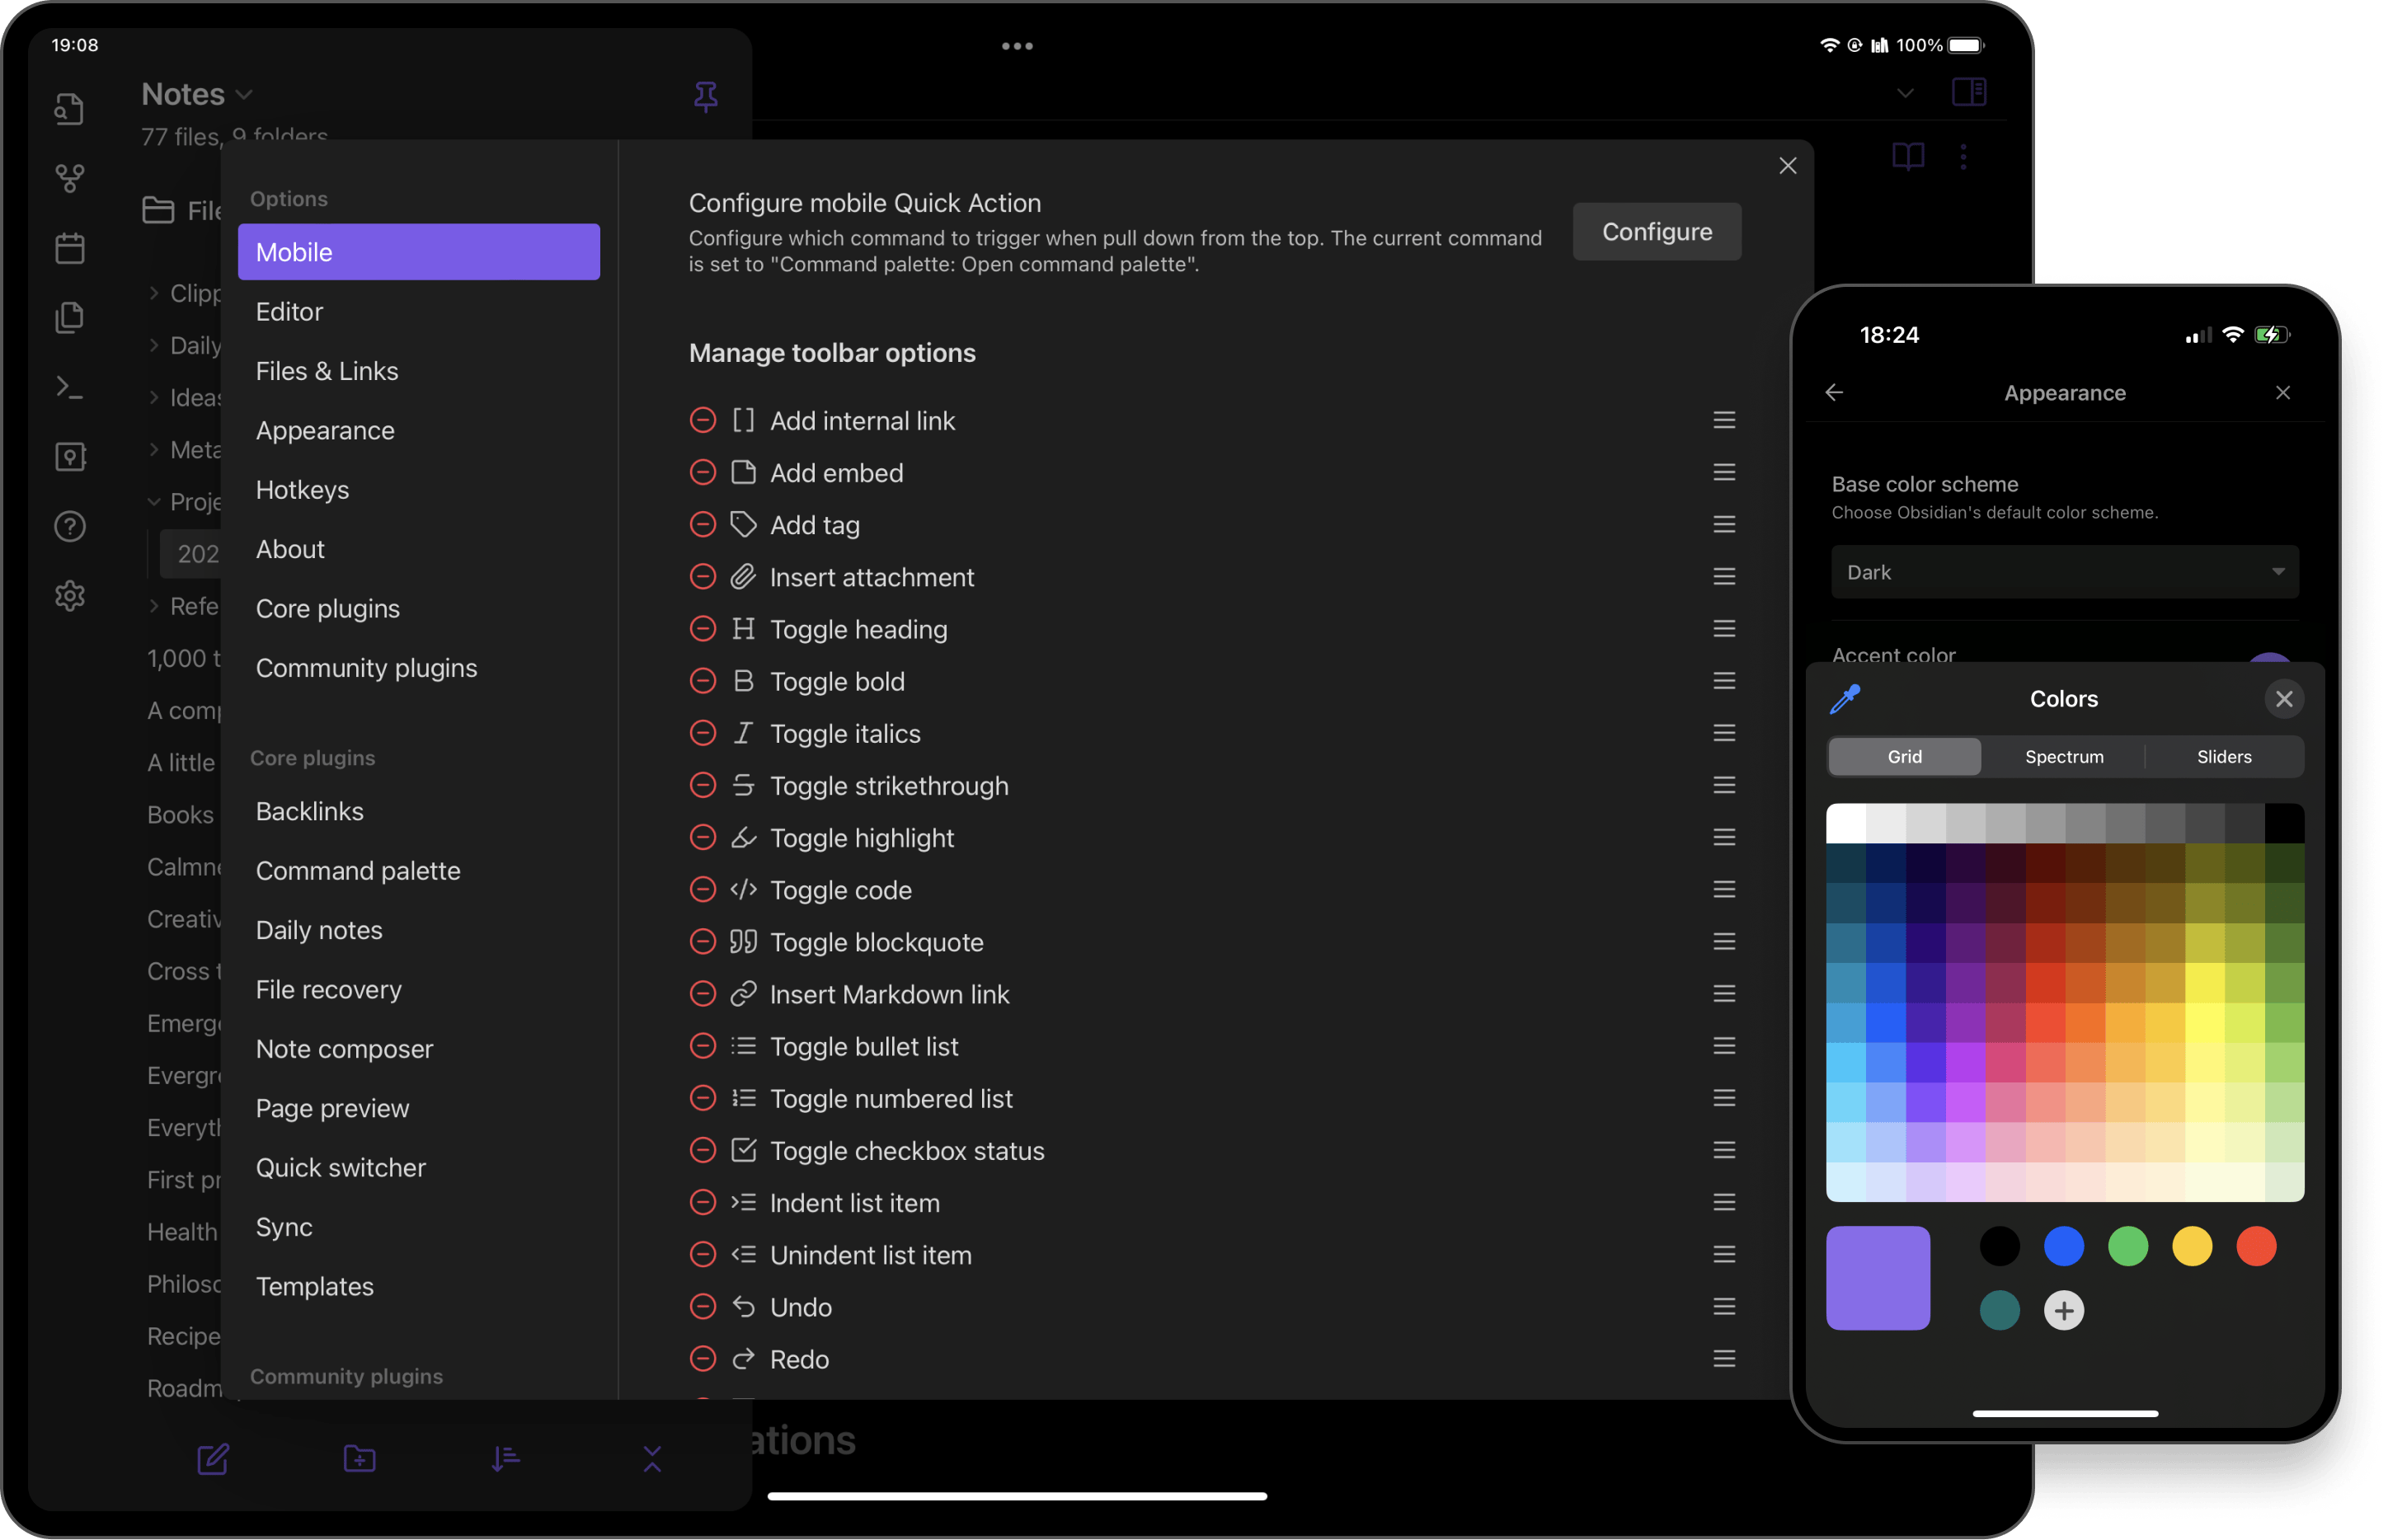Remove Toggle checkbox status from toolbar

tap(703, 1150)
